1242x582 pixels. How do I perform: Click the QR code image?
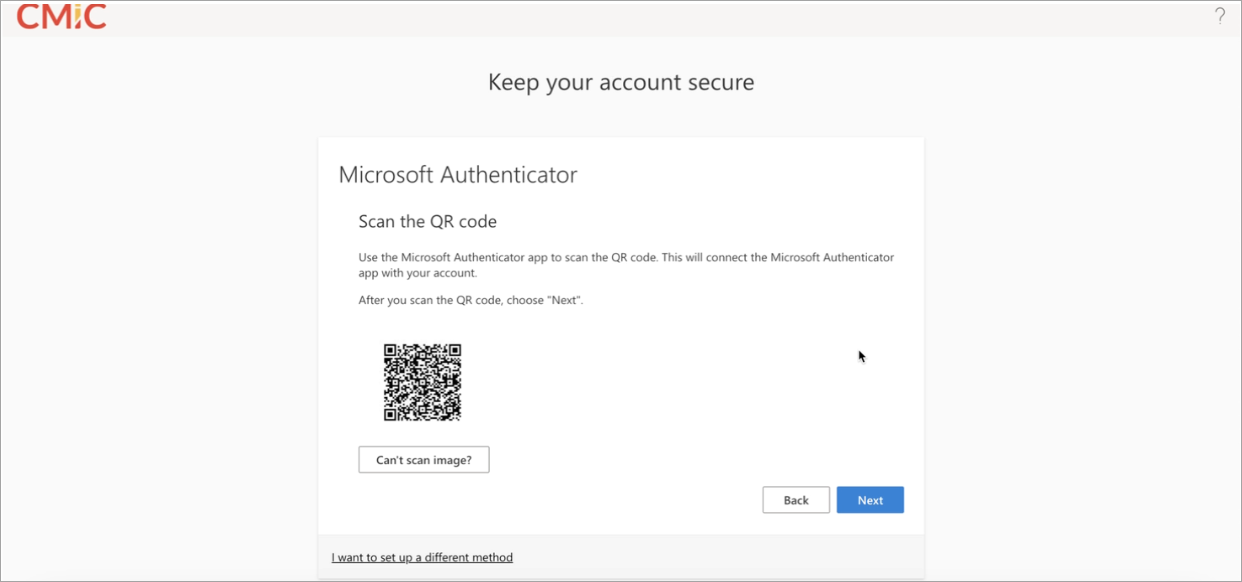click(422, 382)
